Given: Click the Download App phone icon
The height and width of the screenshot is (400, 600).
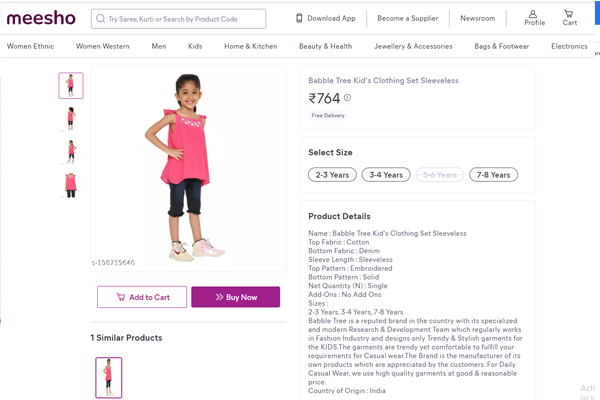Looking at the screenshot, I should [x=300, y=18].
